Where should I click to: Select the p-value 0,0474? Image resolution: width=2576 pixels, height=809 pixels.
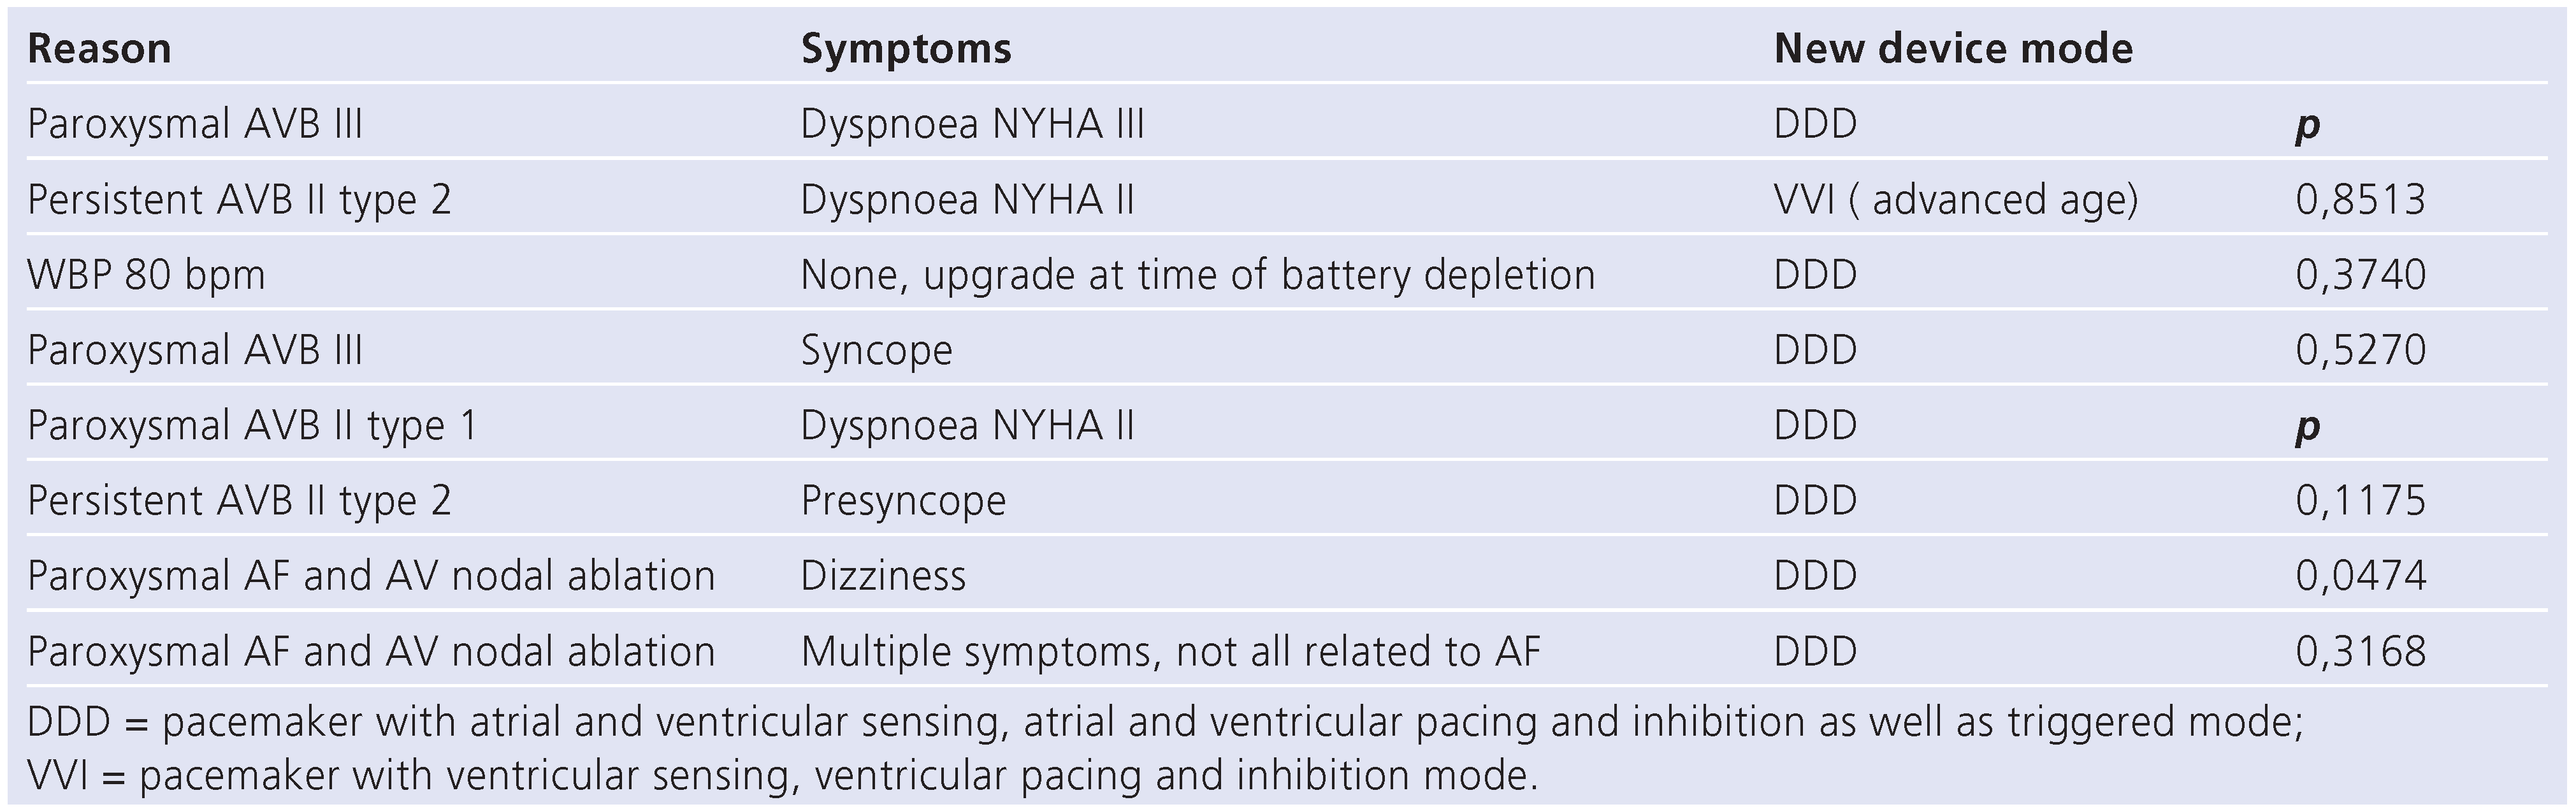(2360, 576)
